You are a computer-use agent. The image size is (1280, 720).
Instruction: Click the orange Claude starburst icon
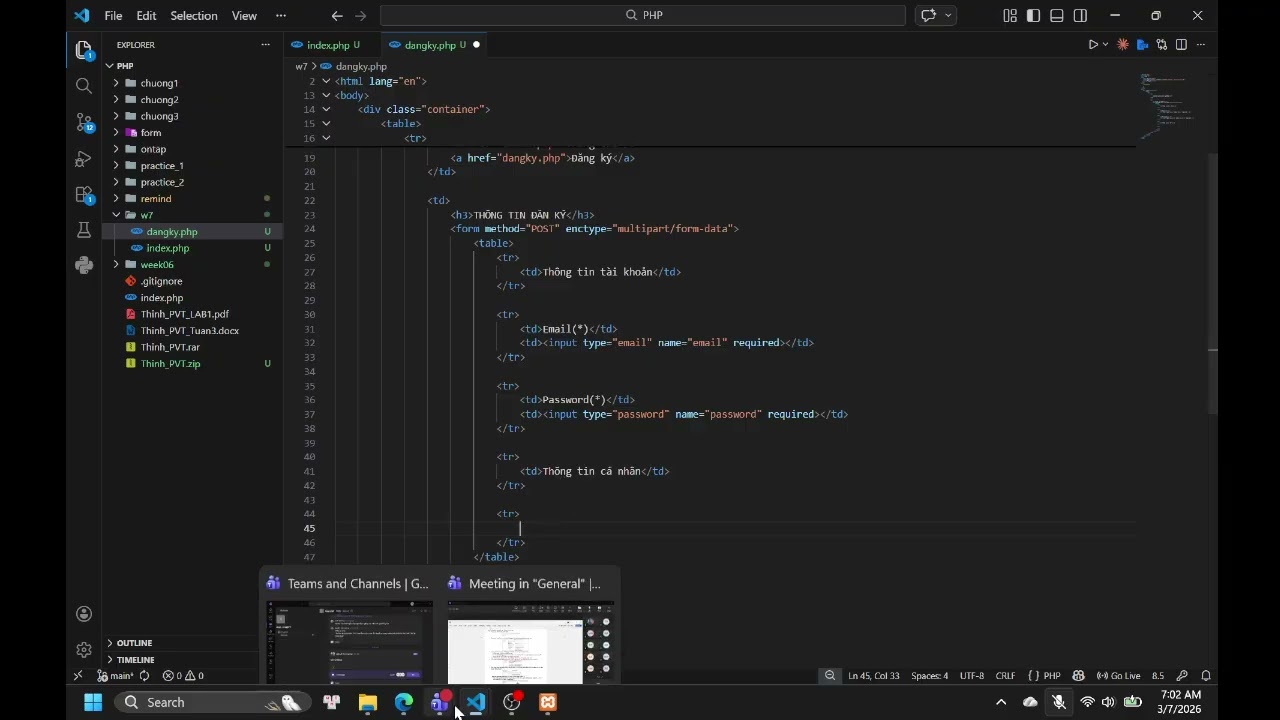click(x=1123, y=45)
